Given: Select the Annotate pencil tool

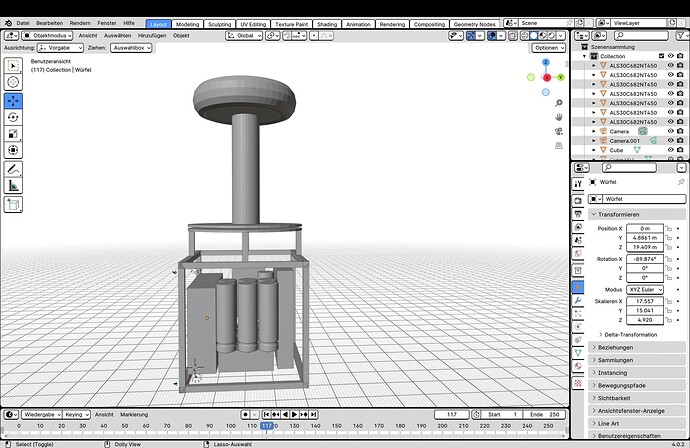Looking at the screenshot, I should pos(13,169).
